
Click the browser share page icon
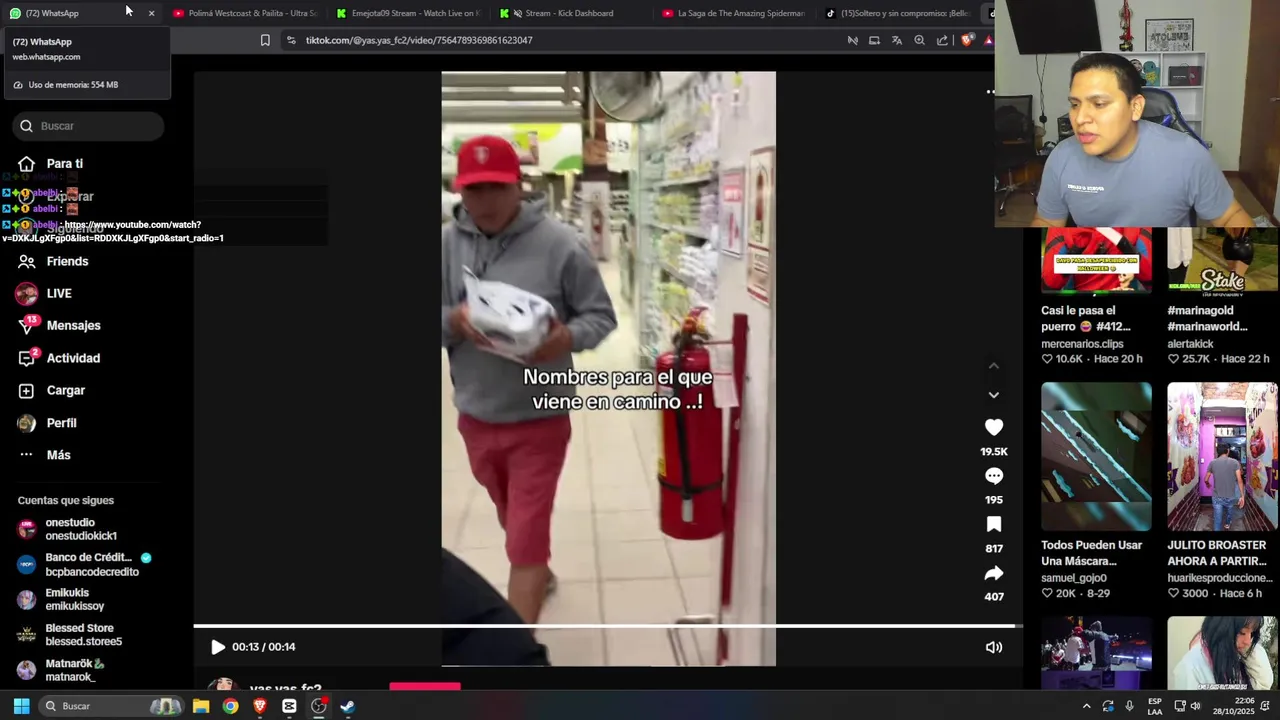coord(943,40)
